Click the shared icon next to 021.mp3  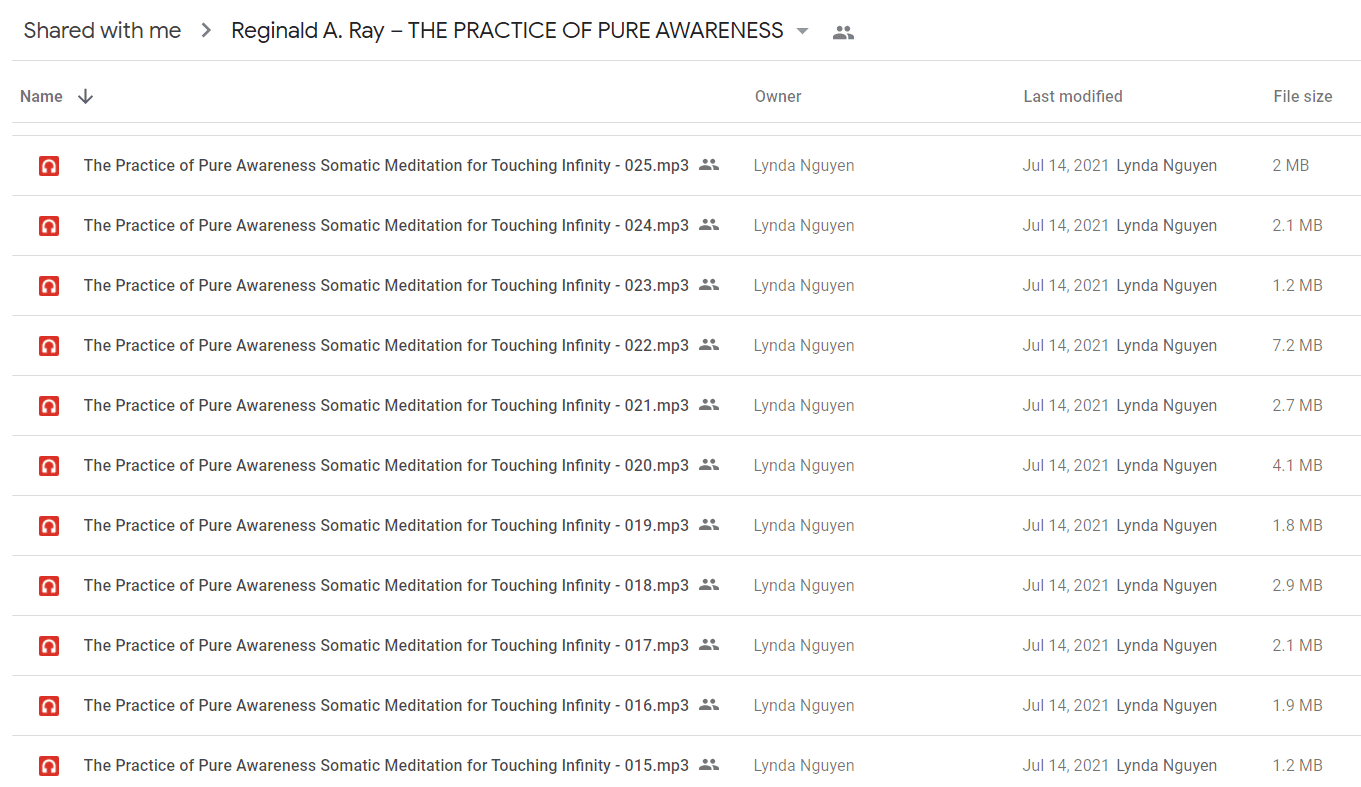(709, 405)
